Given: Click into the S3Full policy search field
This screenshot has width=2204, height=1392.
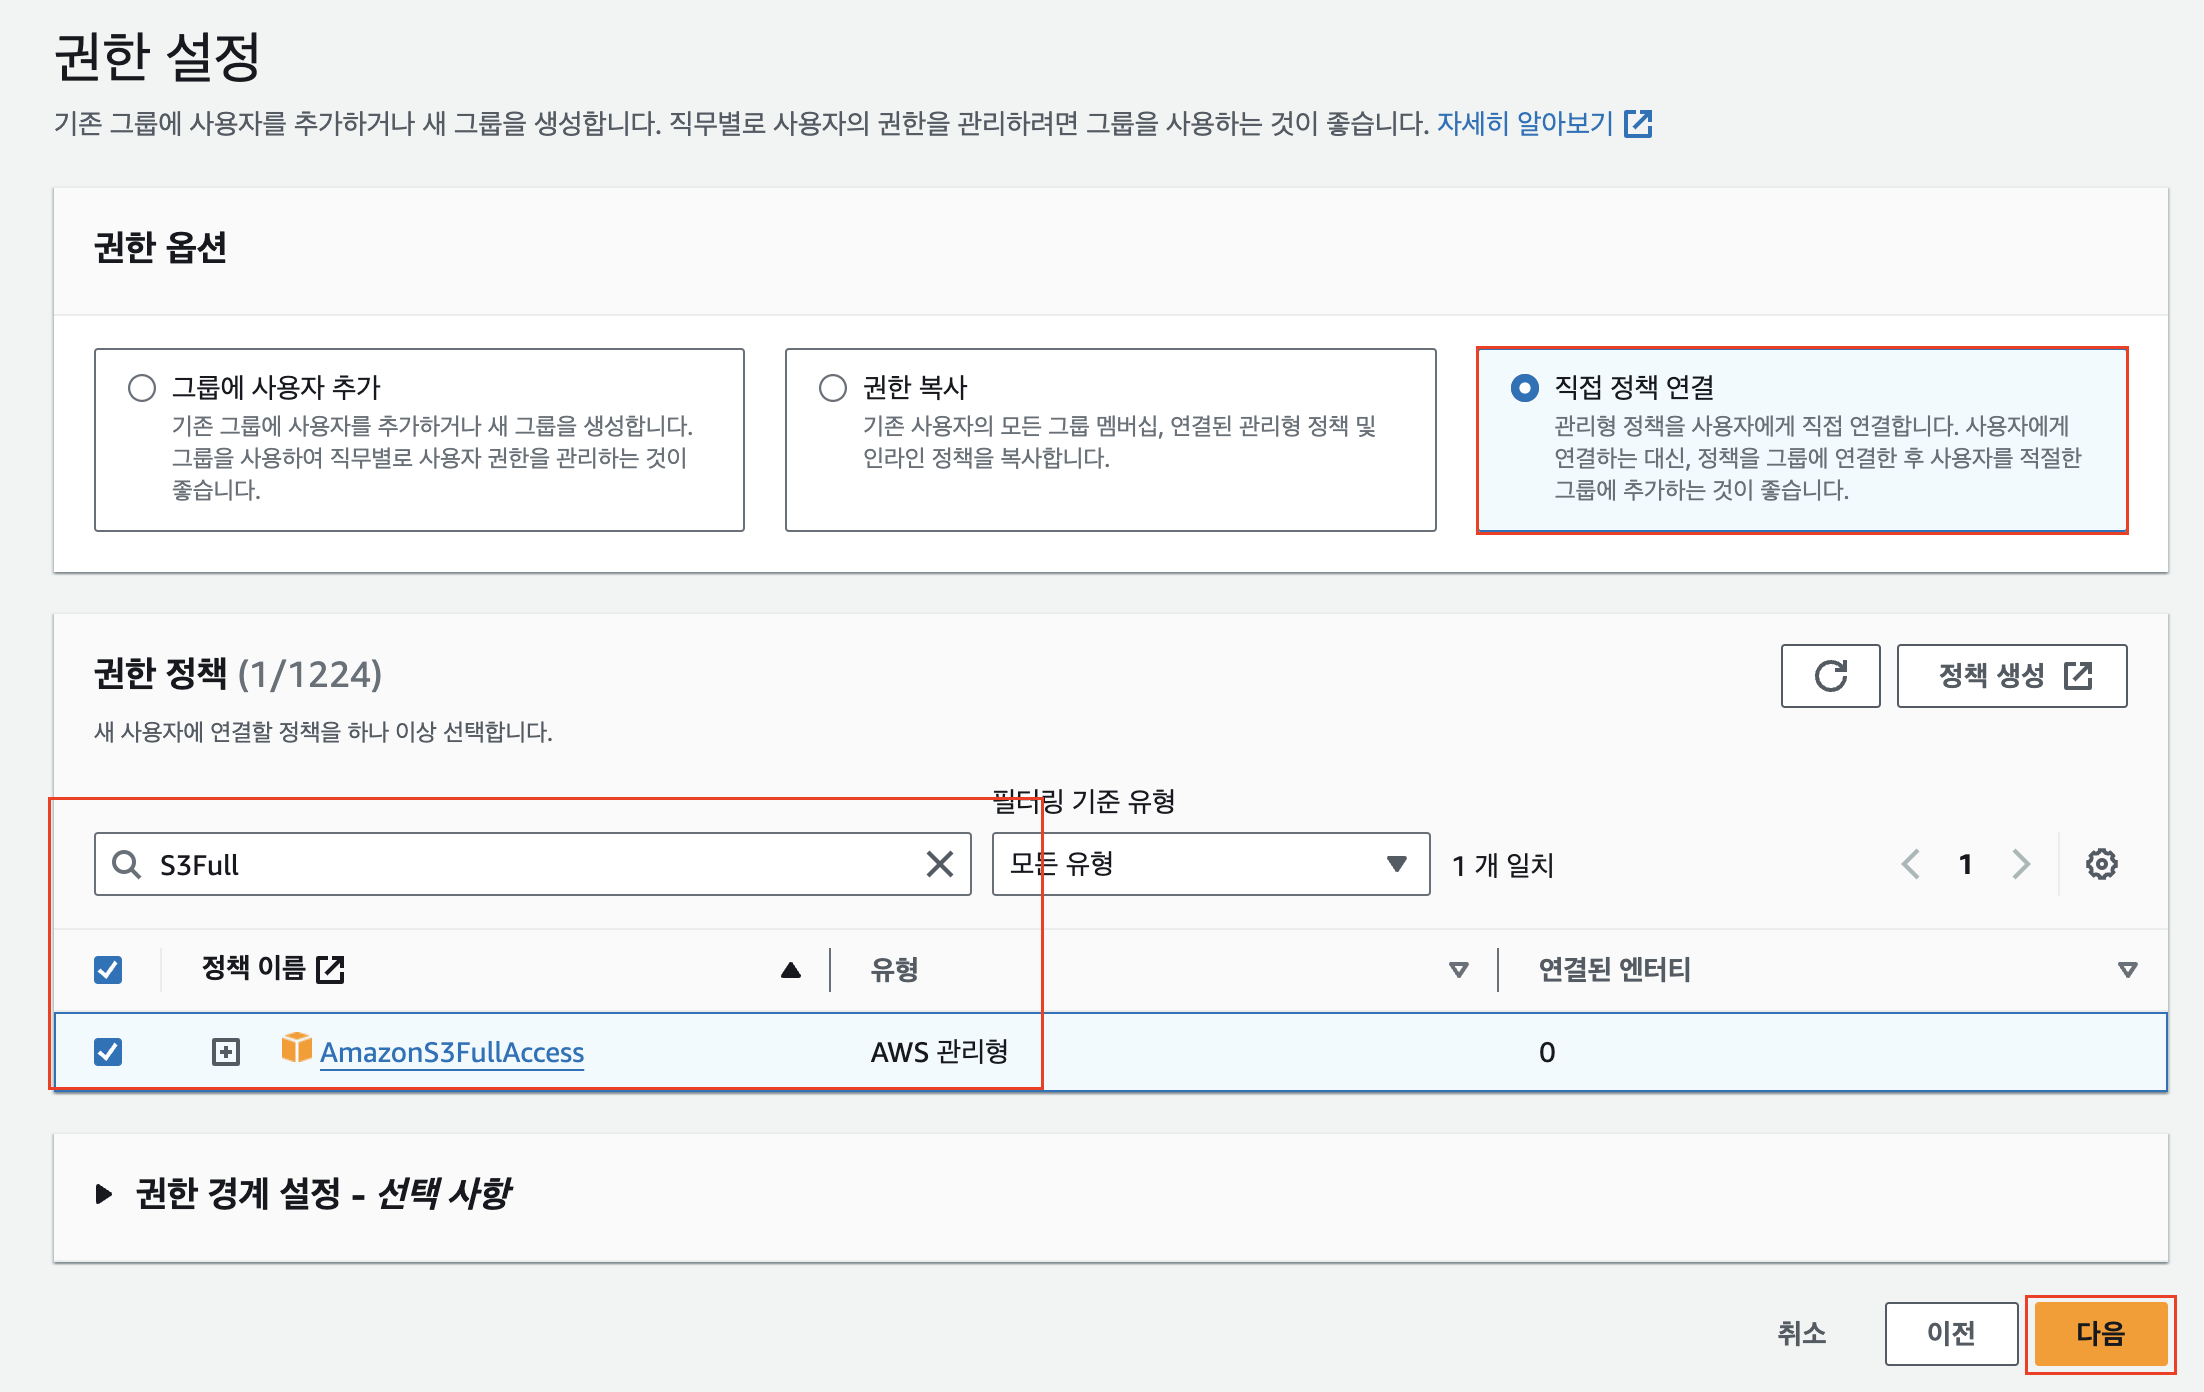Looking at the screenshot, I should [x=530, y=864].
